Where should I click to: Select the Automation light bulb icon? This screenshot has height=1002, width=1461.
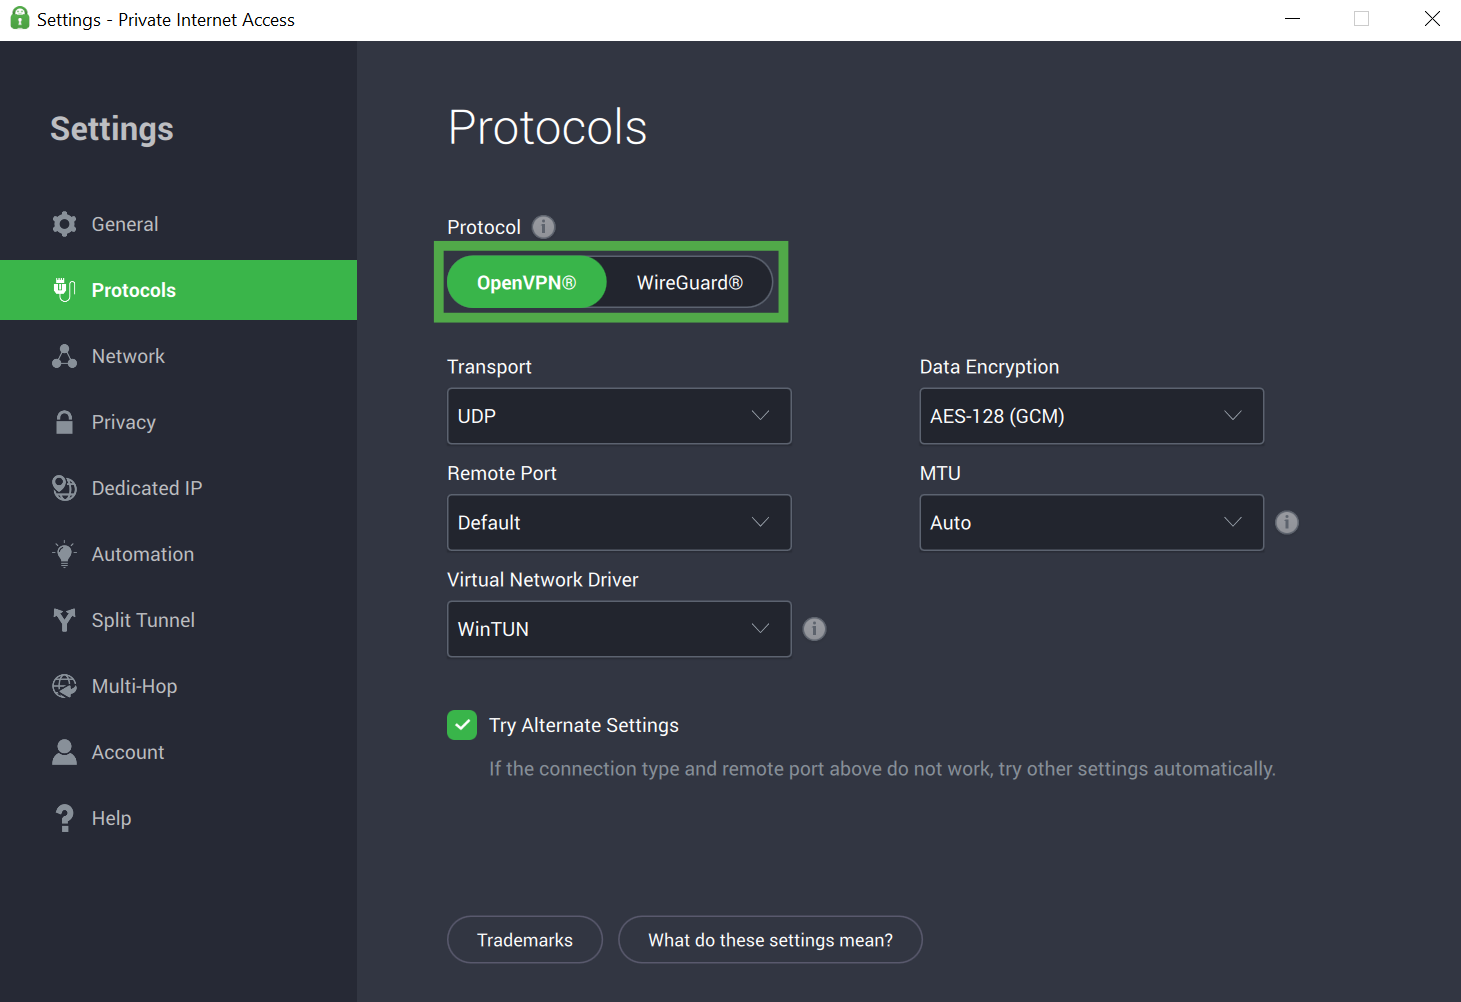(65, 554)
